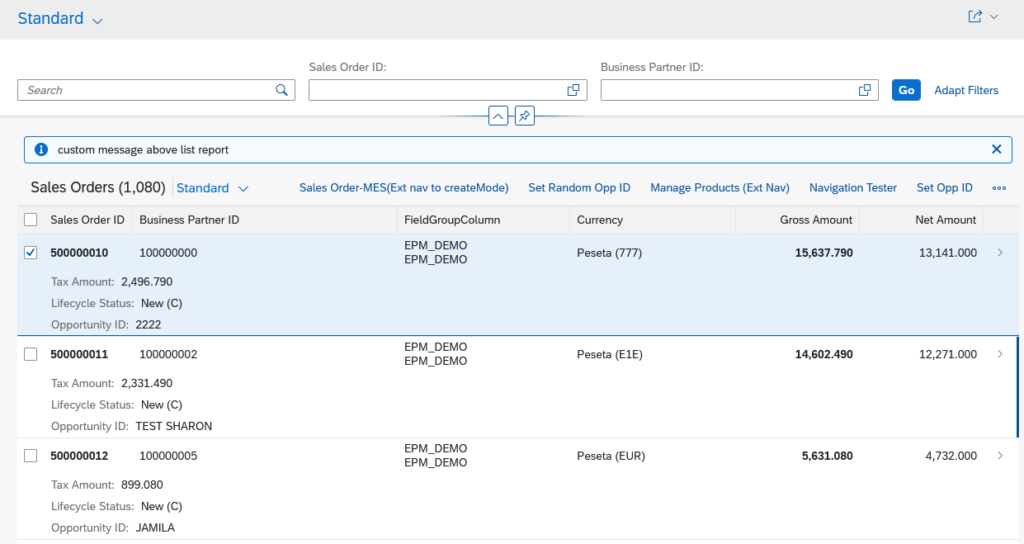Open the table's Standard view dropdown
This screenshot has height=544, width=1024.
(243, 188)
